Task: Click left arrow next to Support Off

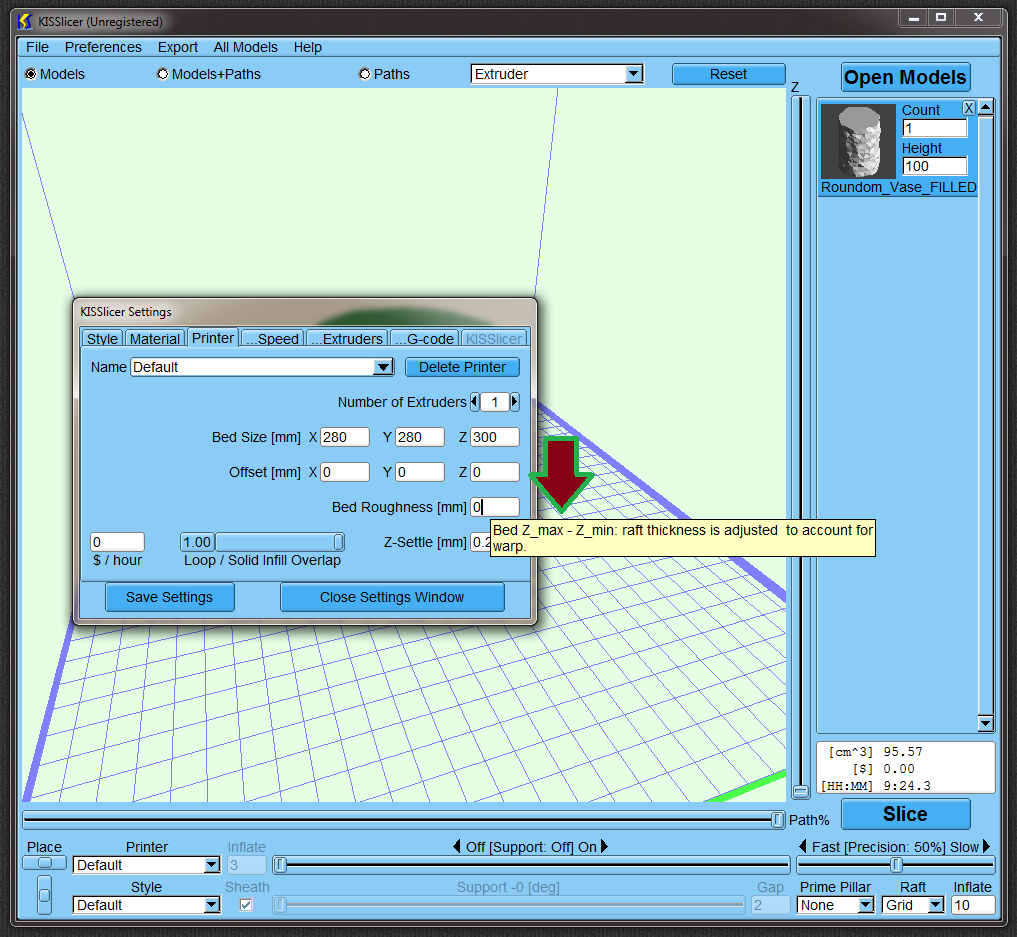Action: 458,847
